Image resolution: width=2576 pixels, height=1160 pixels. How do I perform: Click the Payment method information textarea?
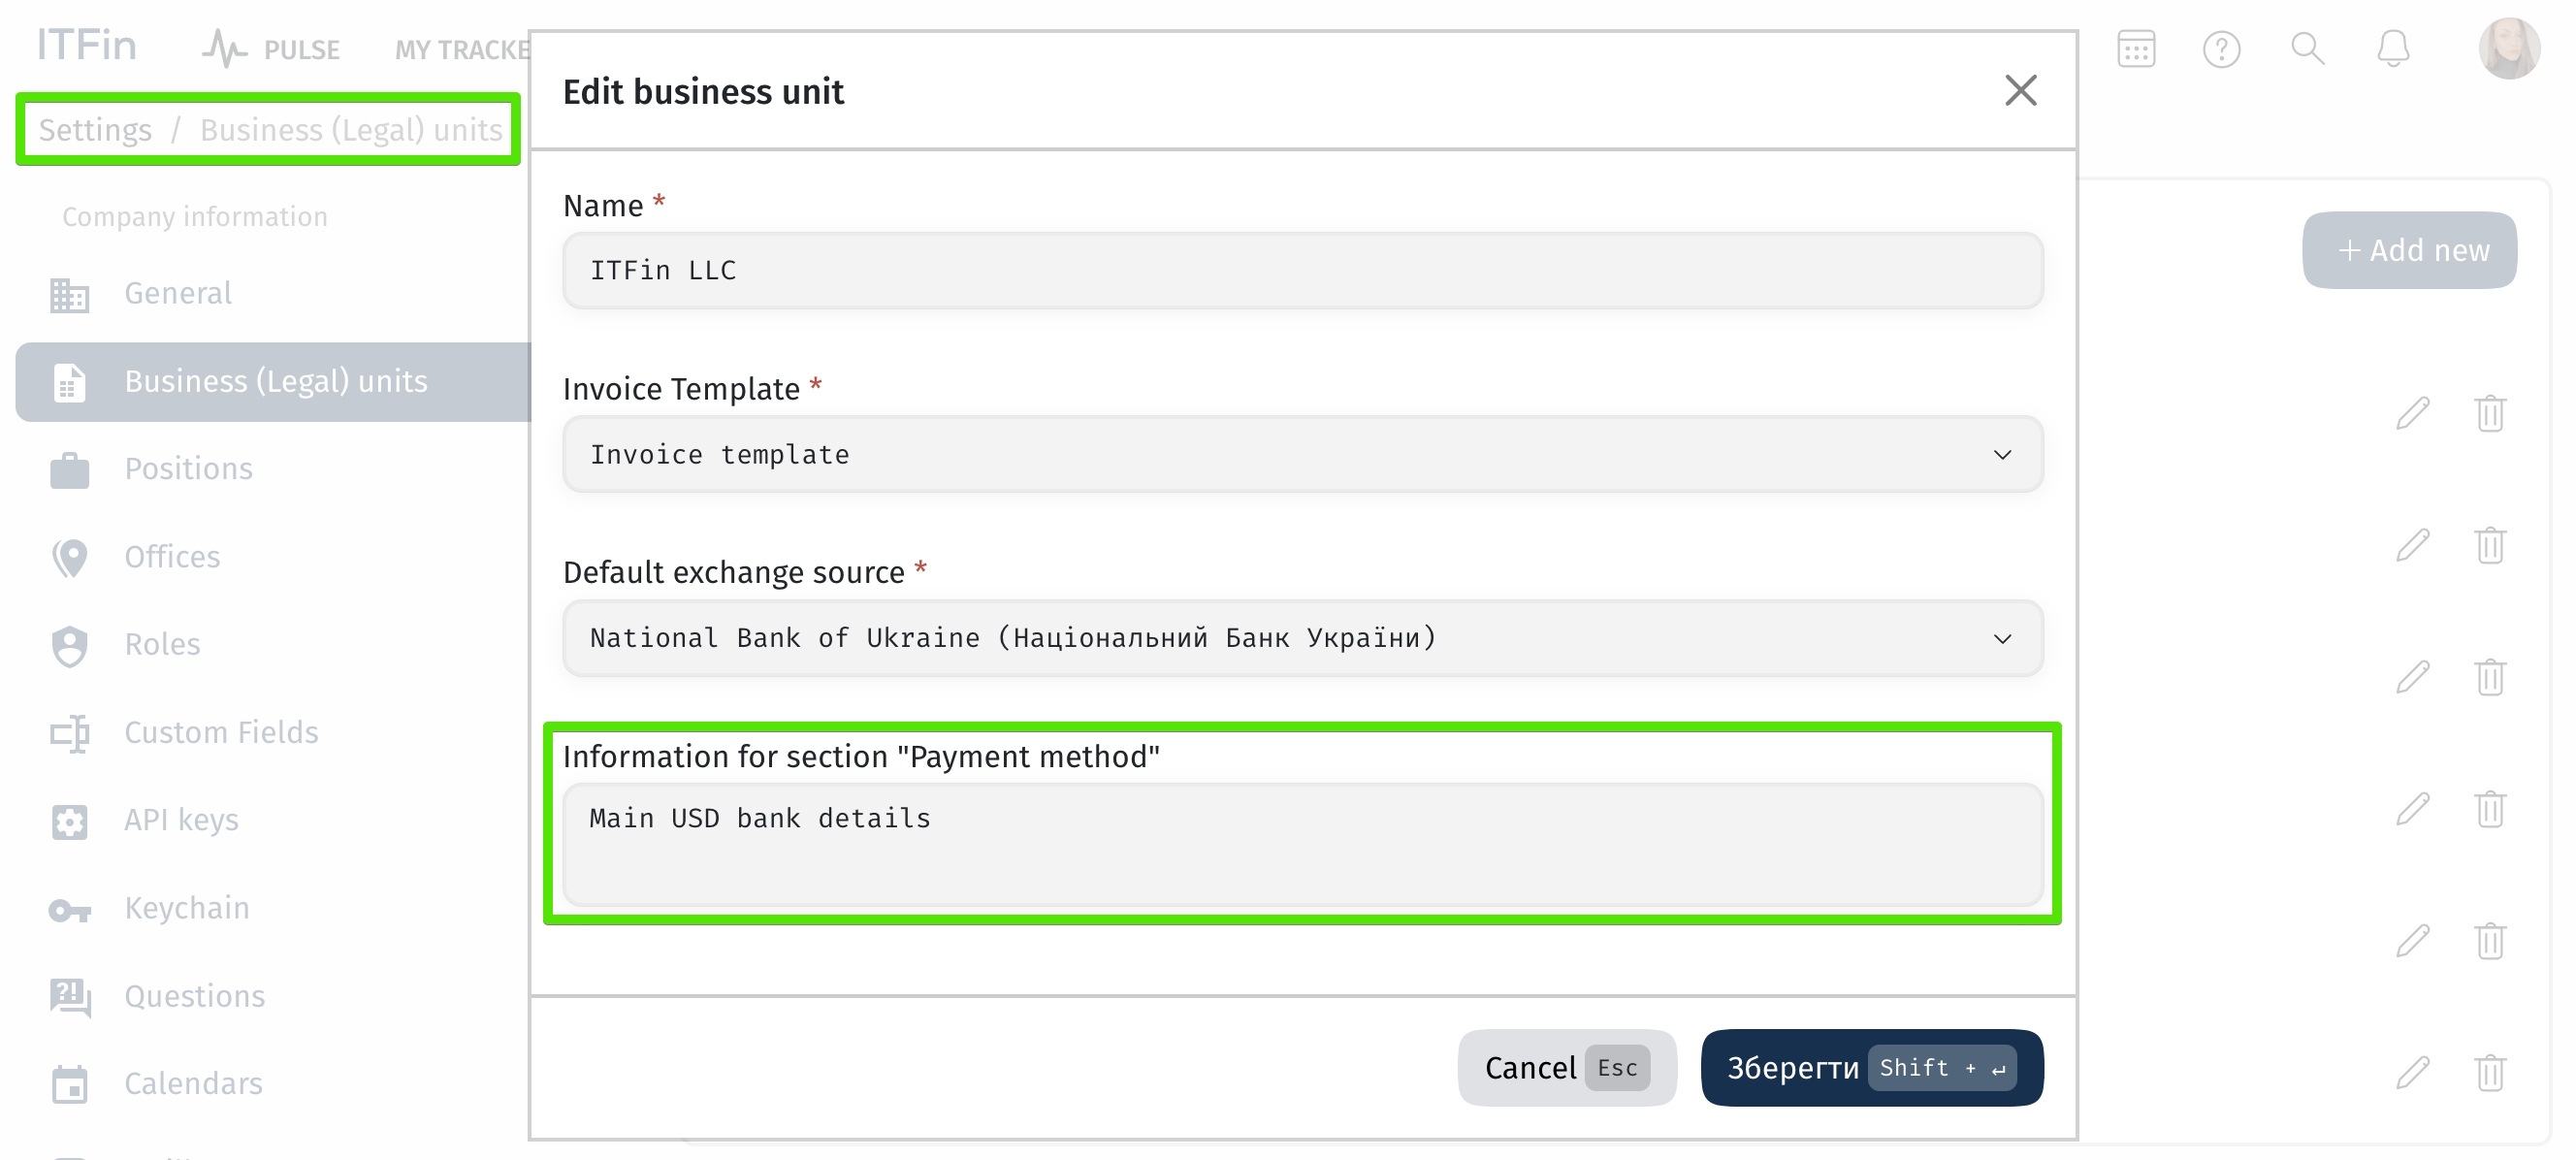(x=1302, y=845)
